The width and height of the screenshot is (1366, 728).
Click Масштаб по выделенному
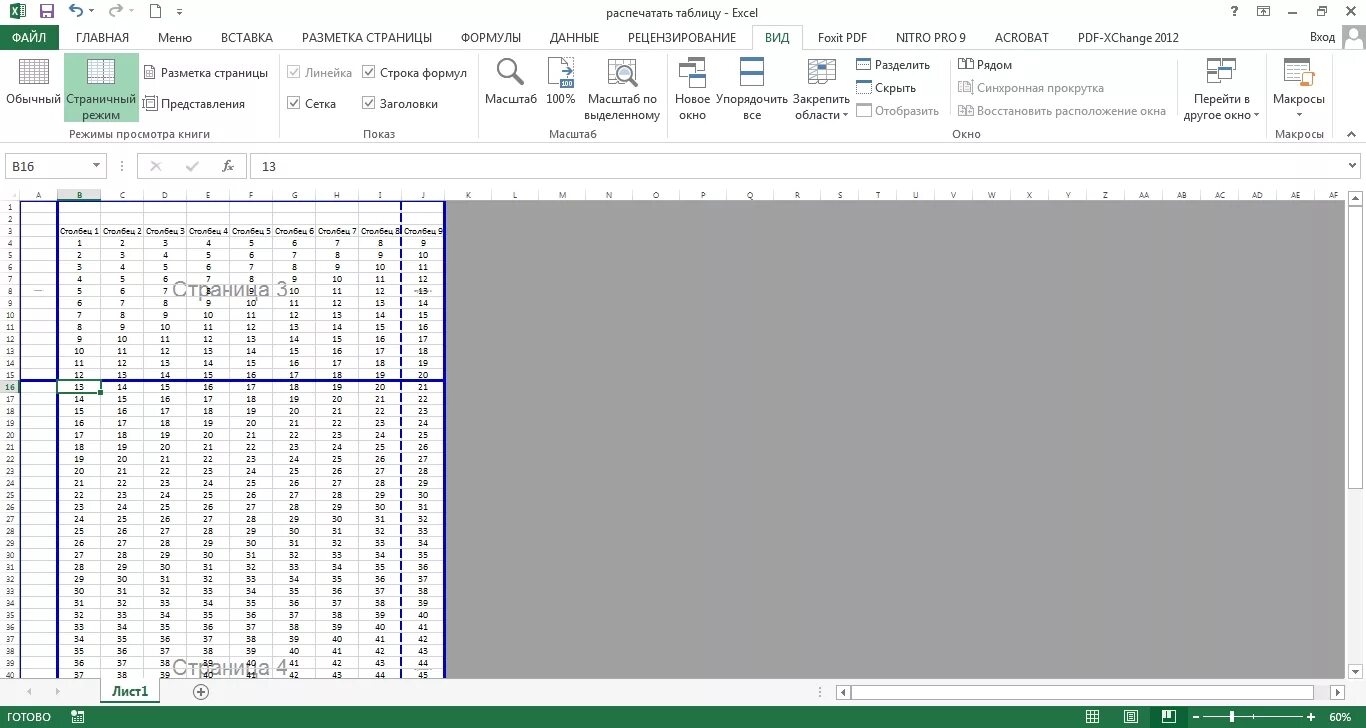pos(622,89)
